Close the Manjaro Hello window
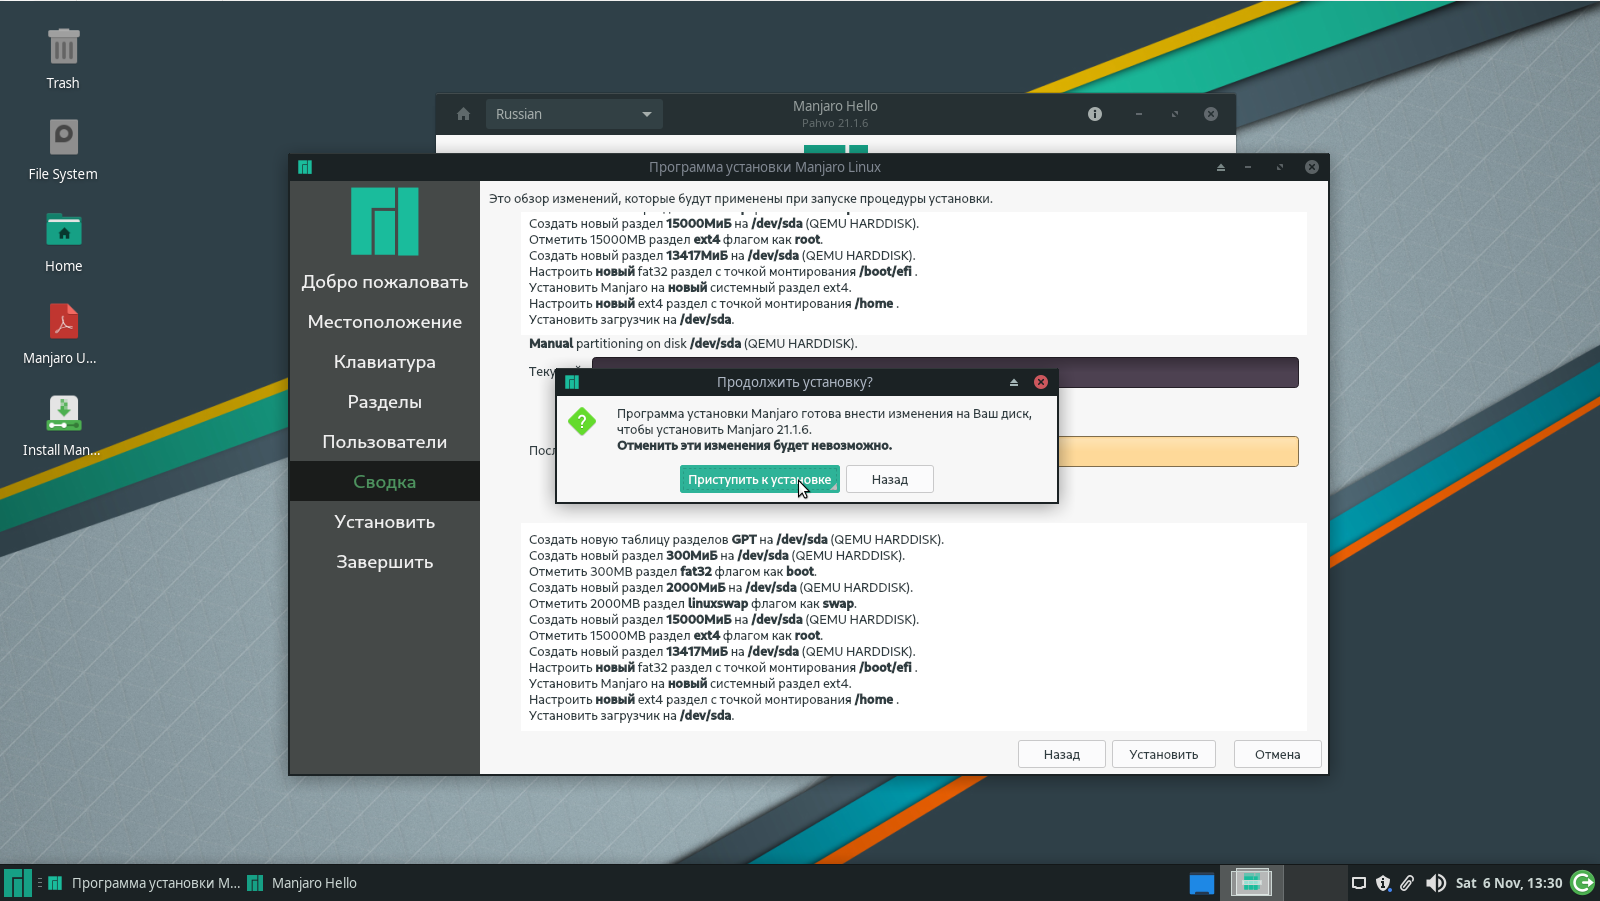The width and height of the screenshot is (1600, 901). (x=1211, y=114)
